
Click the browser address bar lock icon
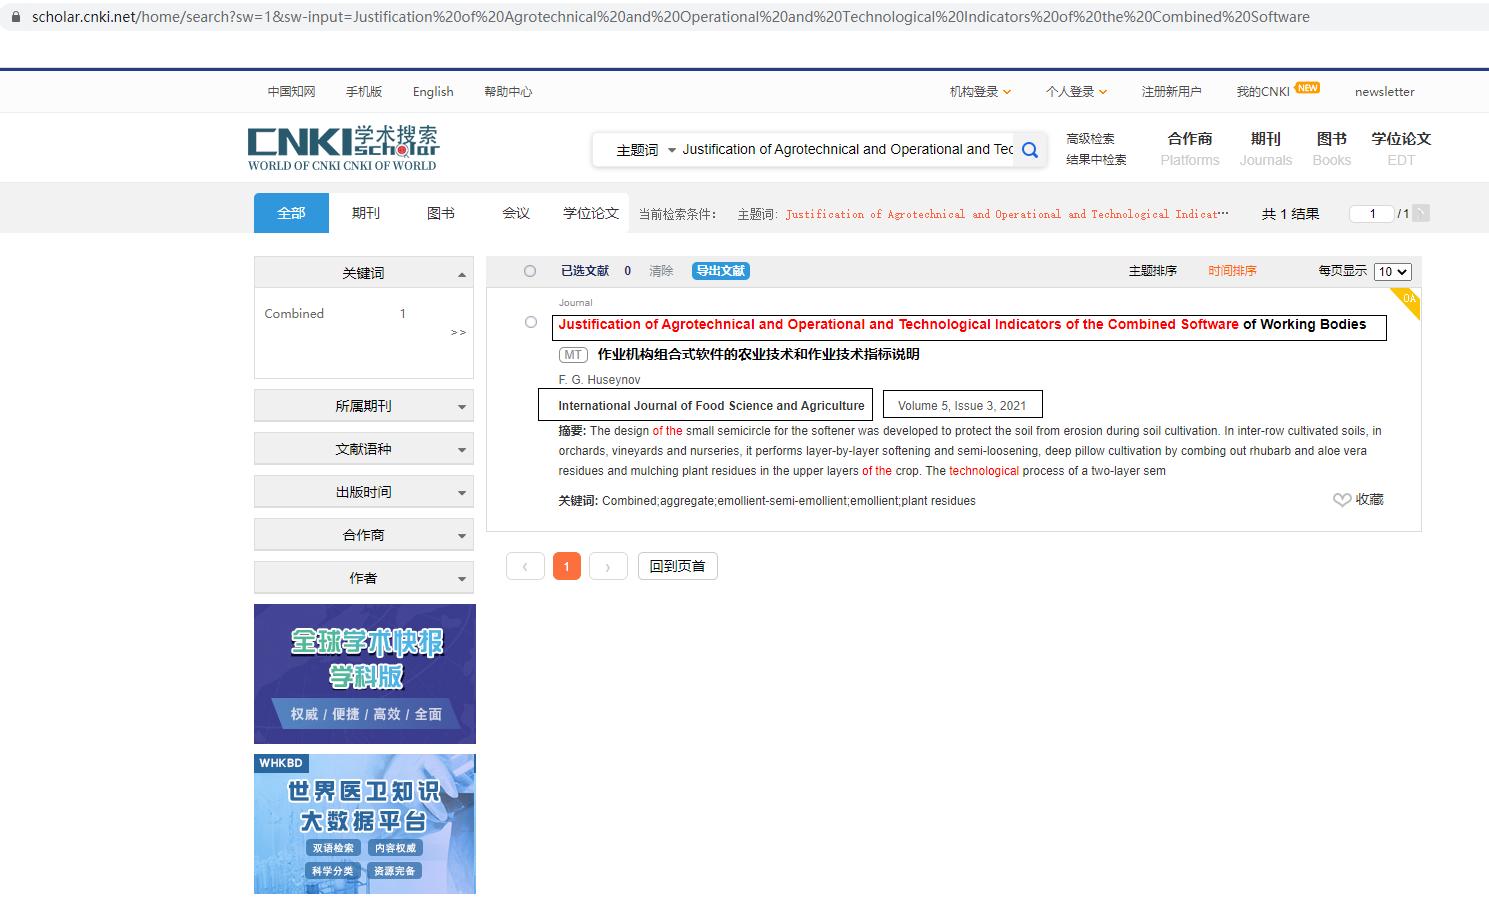click(x=15, y=17)
